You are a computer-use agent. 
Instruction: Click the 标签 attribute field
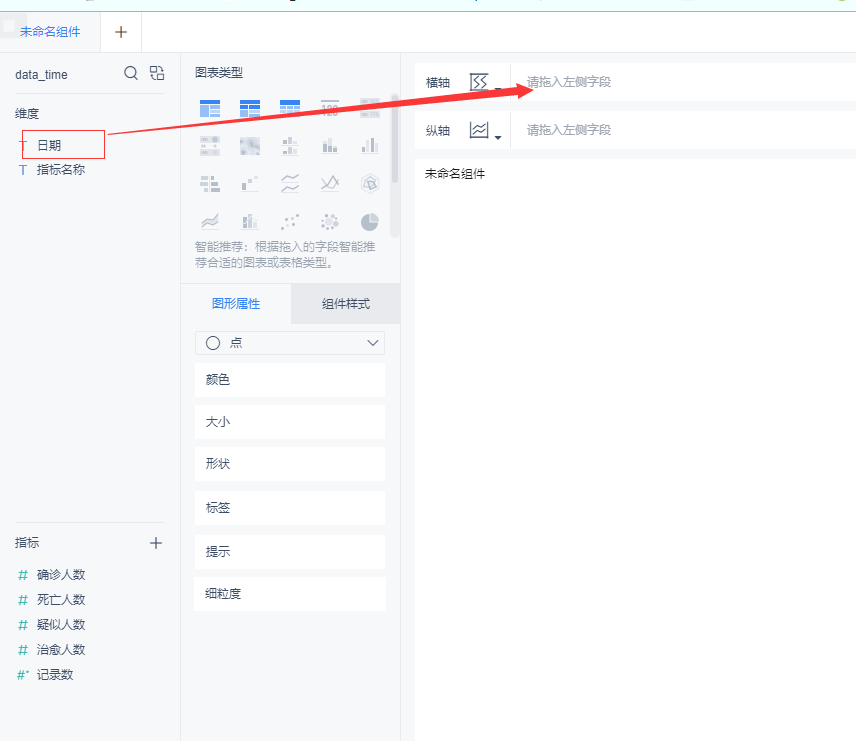click(x=290, y=508)
